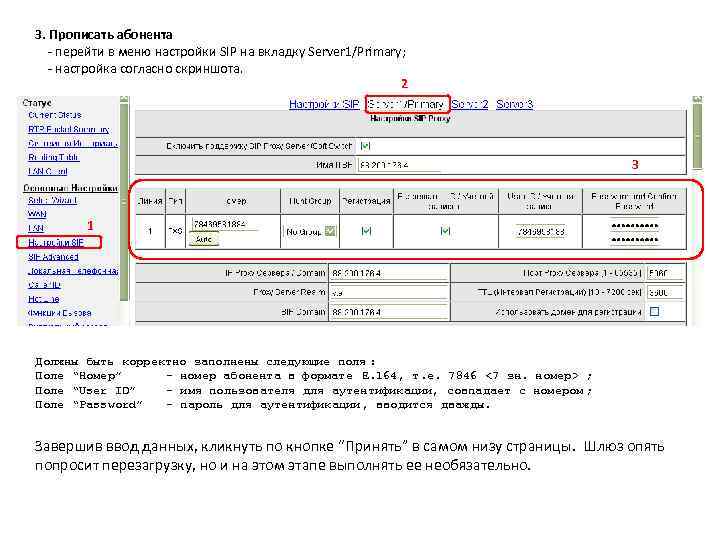
Task: Click the left sidebar scrollbar thumb
Action: coord(124,202)
